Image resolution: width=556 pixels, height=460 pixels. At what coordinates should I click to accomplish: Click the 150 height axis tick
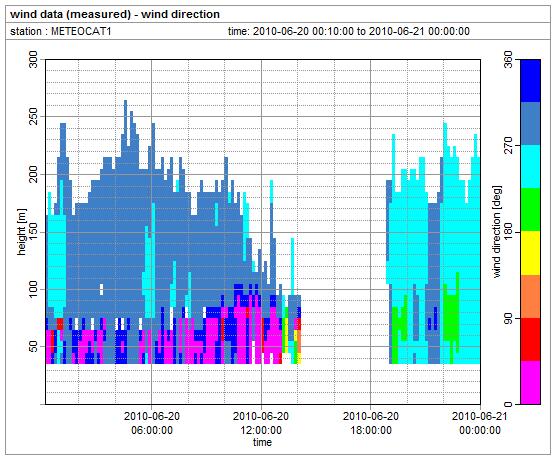tap(33, 232)
